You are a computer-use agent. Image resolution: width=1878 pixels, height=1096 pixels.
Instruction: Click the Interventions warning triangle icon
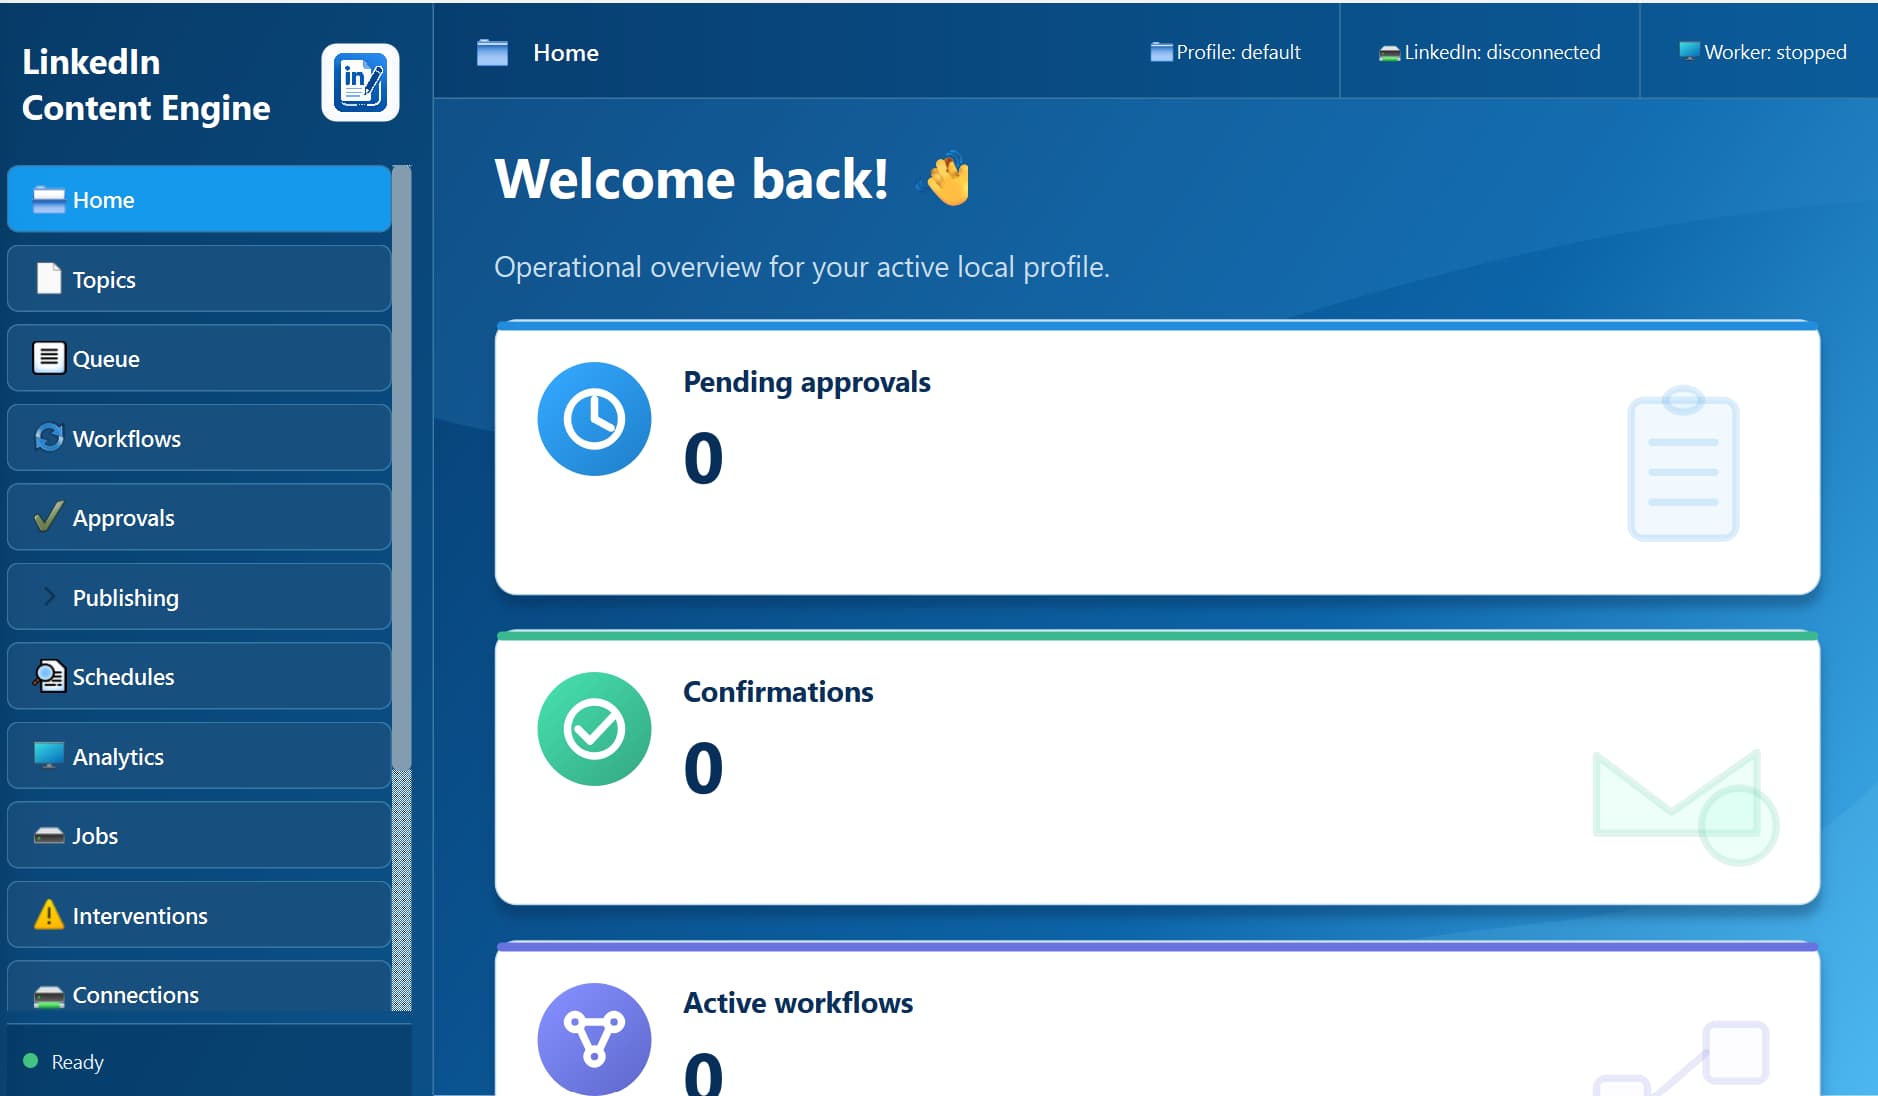pyautogui.click(x=48, y=914)
